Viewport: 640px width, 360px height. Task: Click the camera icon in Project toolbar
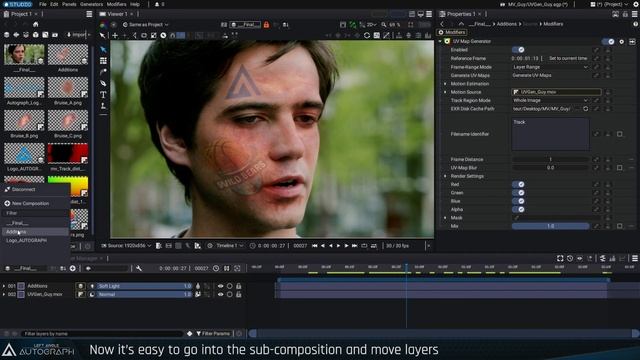[x=55, y=35]
